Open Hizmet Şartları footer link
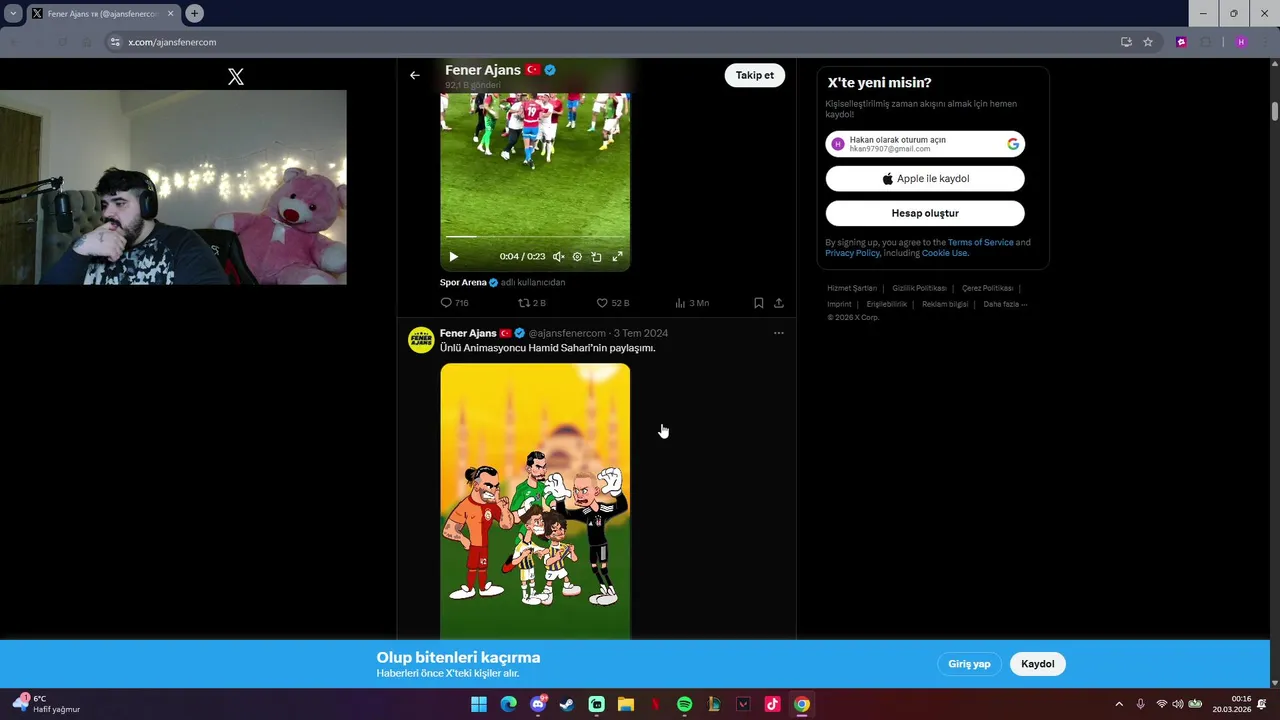 tap(852, 288)
